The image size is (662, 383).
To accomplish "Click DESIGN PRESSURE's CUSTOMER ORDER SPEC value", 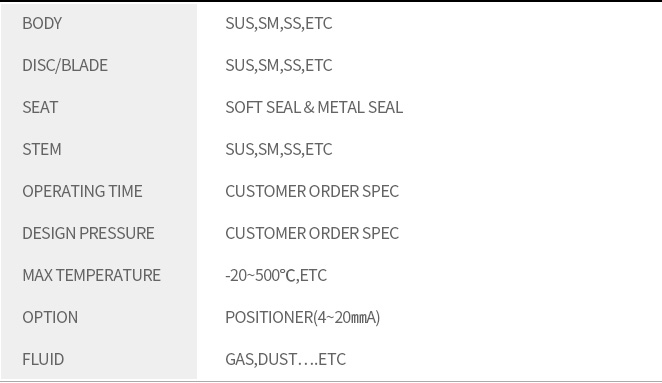I will click(312, 233).
